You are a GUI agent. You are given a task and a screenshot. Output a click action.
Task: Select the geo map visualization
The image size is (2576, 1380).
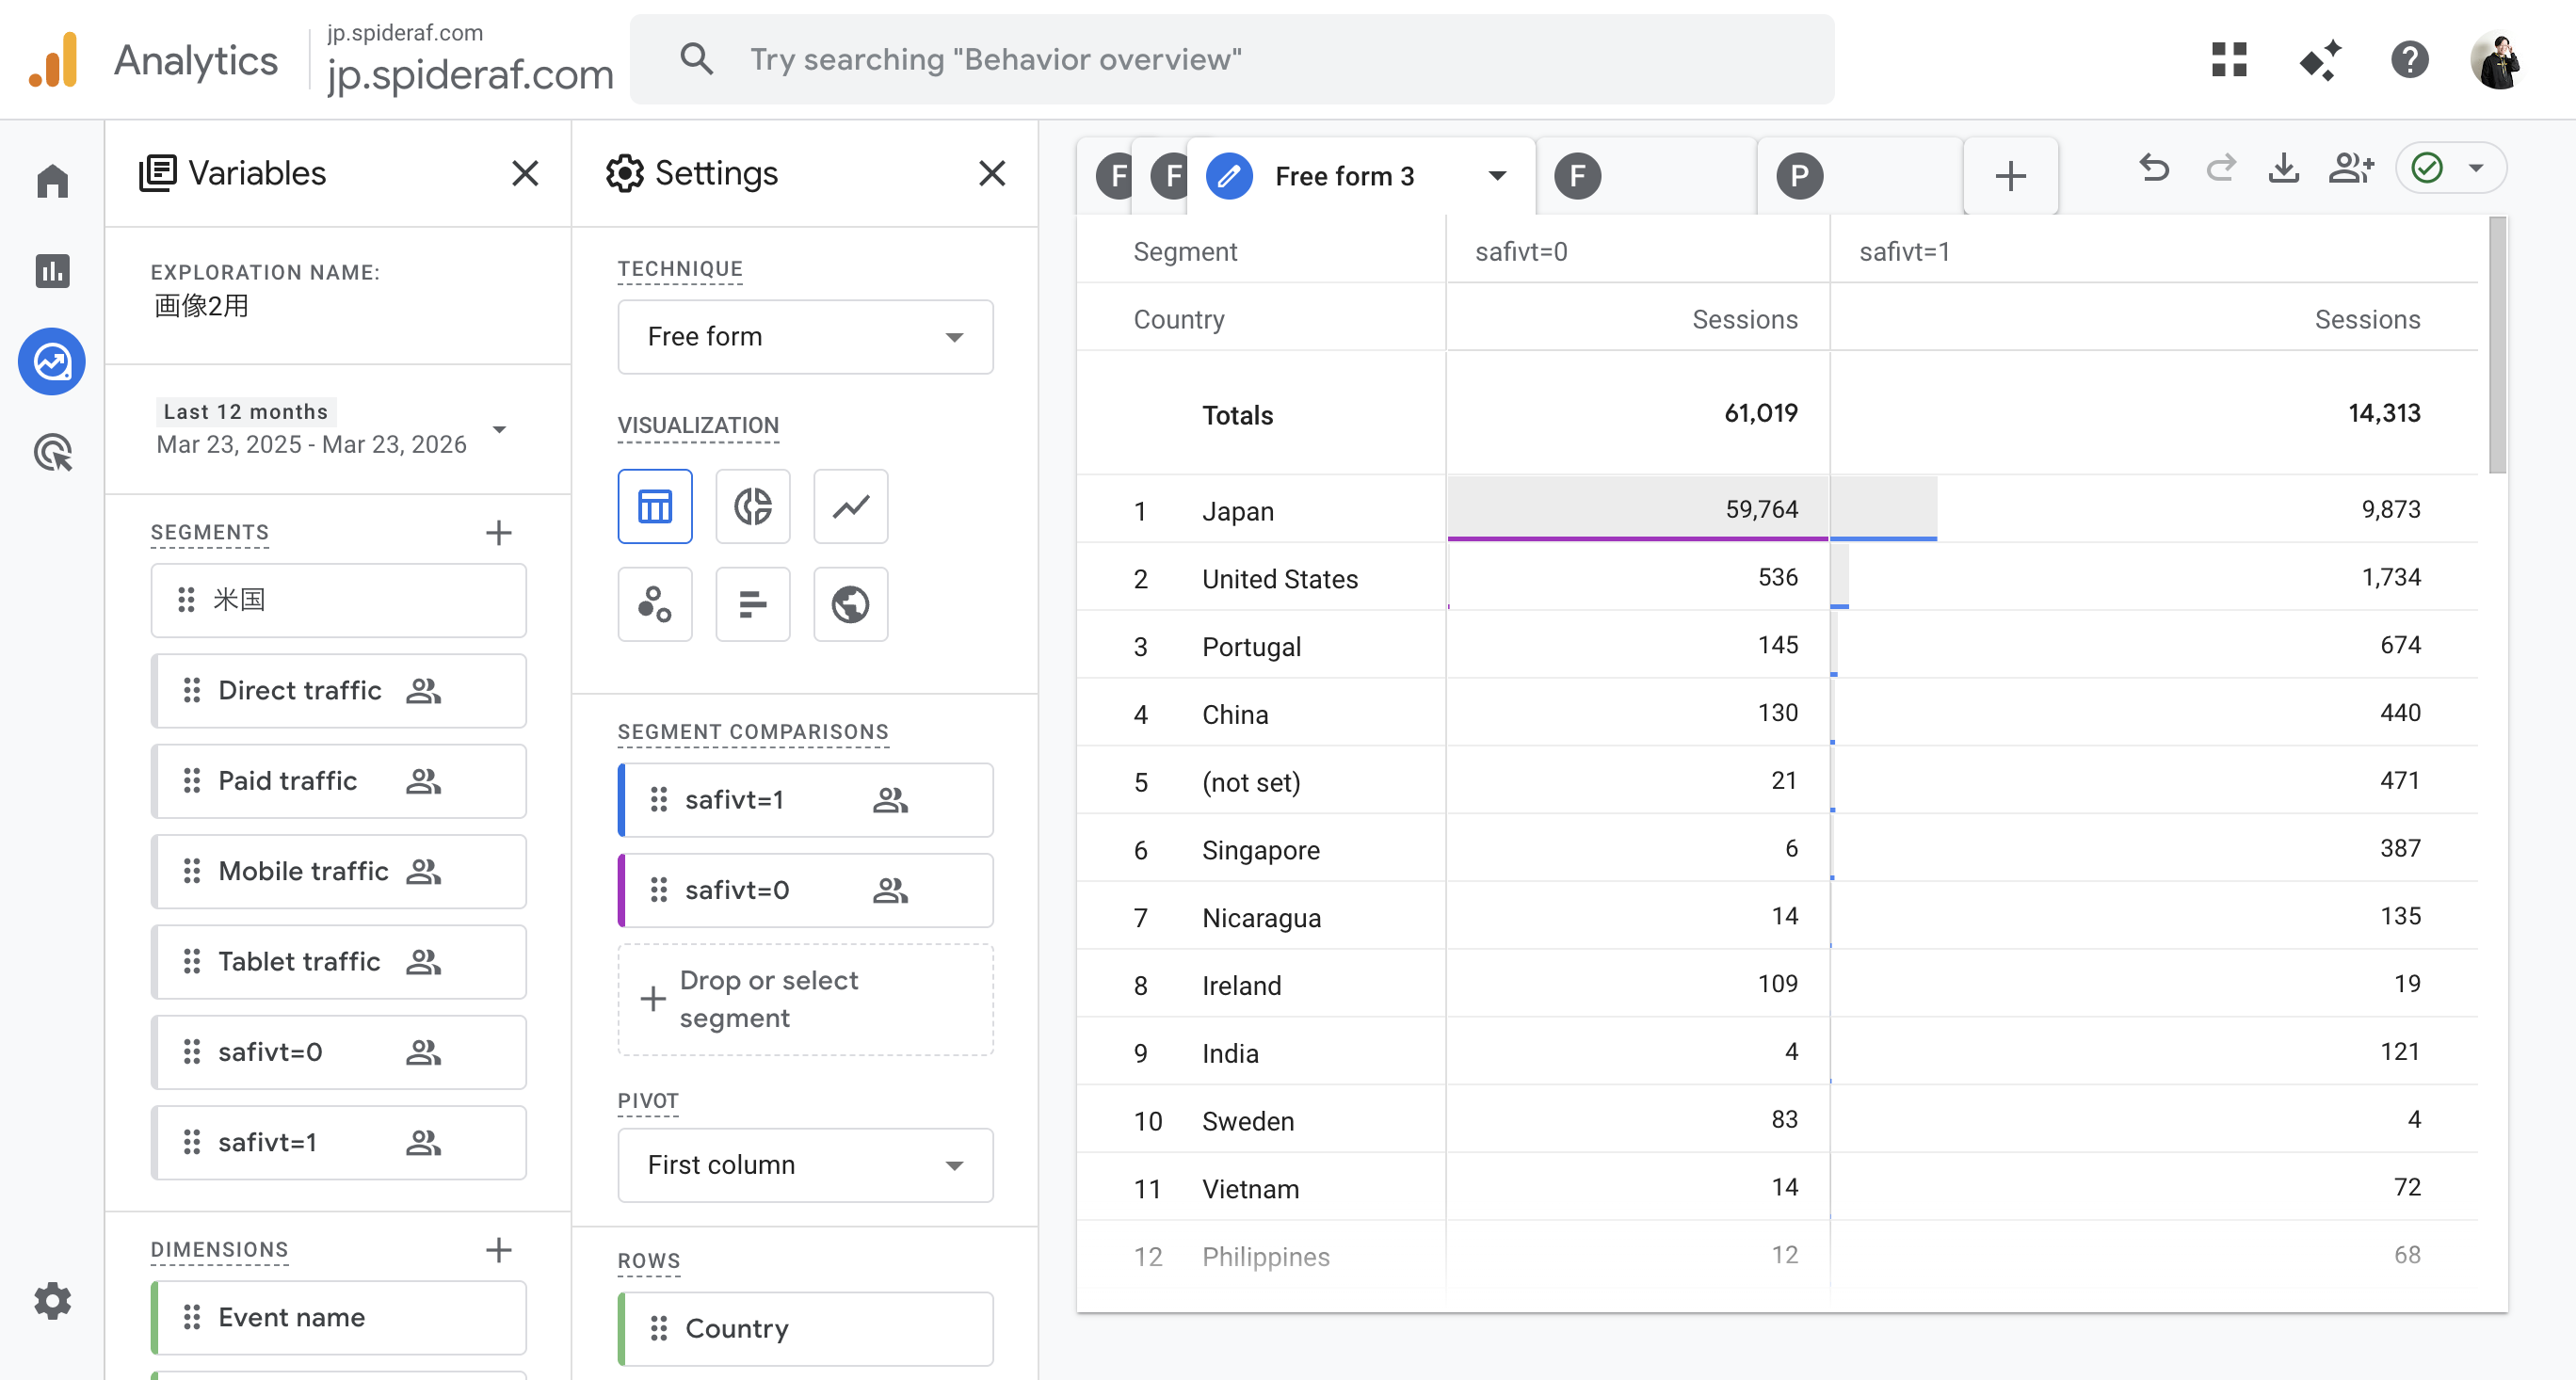click(850, 604)
